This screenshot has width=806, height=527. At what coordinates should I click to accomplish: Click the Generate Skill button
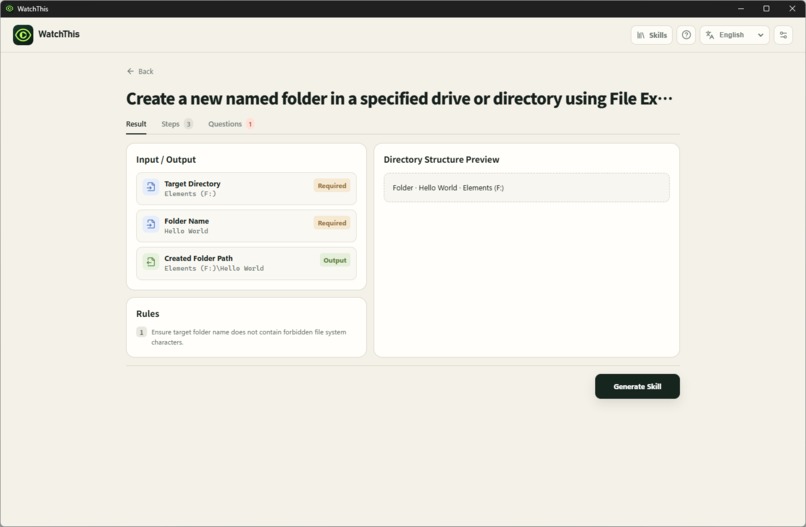(x=637, y=386)
